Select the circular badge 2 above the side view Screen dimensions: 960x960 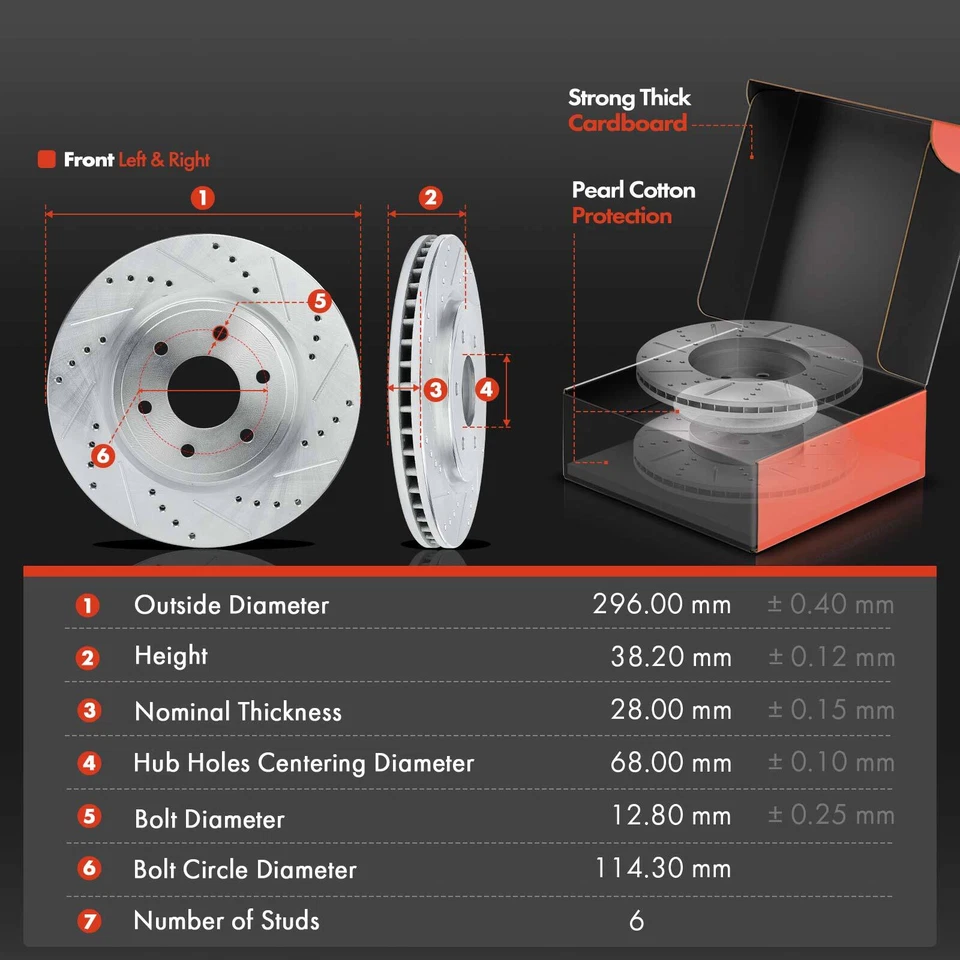click(x=430, y=198)
